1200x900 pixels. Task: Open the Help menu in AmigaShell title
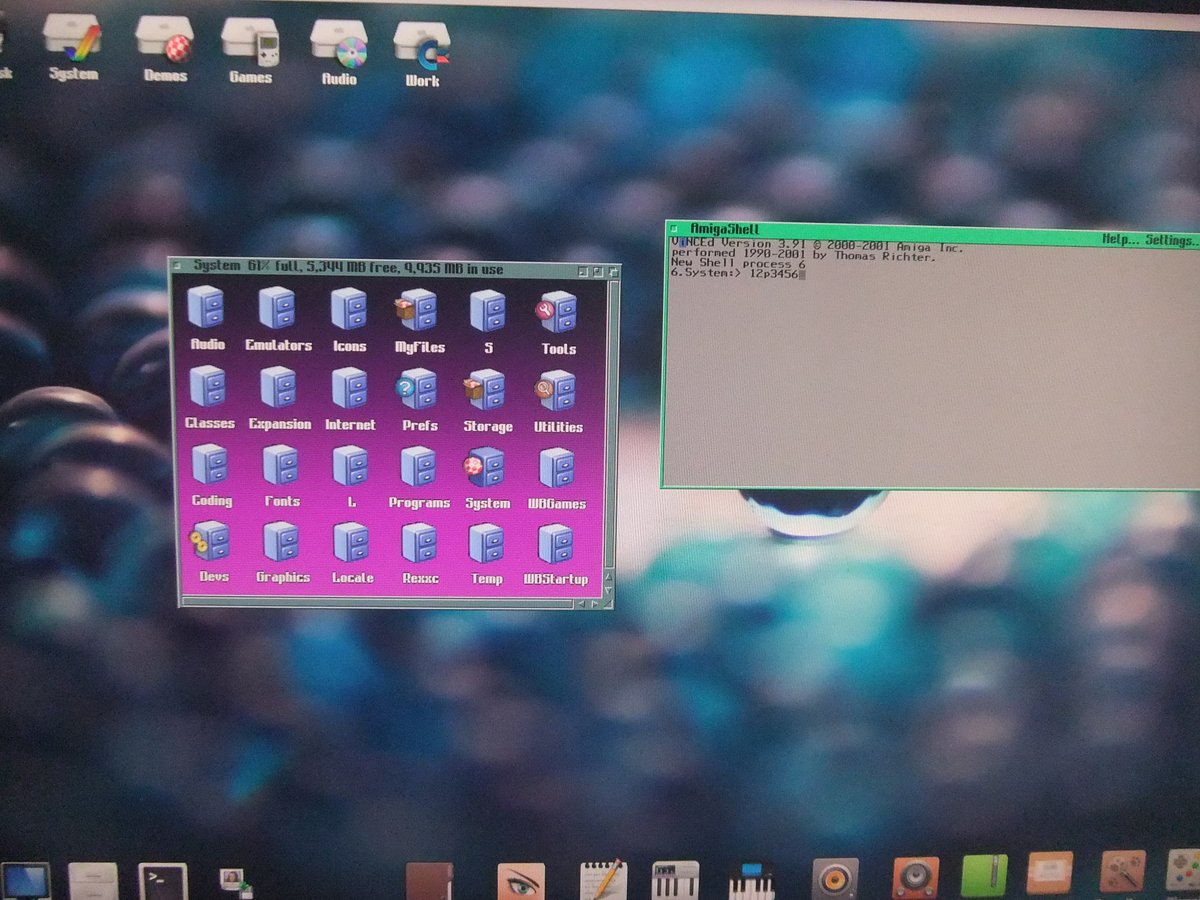click(1120, 240)
